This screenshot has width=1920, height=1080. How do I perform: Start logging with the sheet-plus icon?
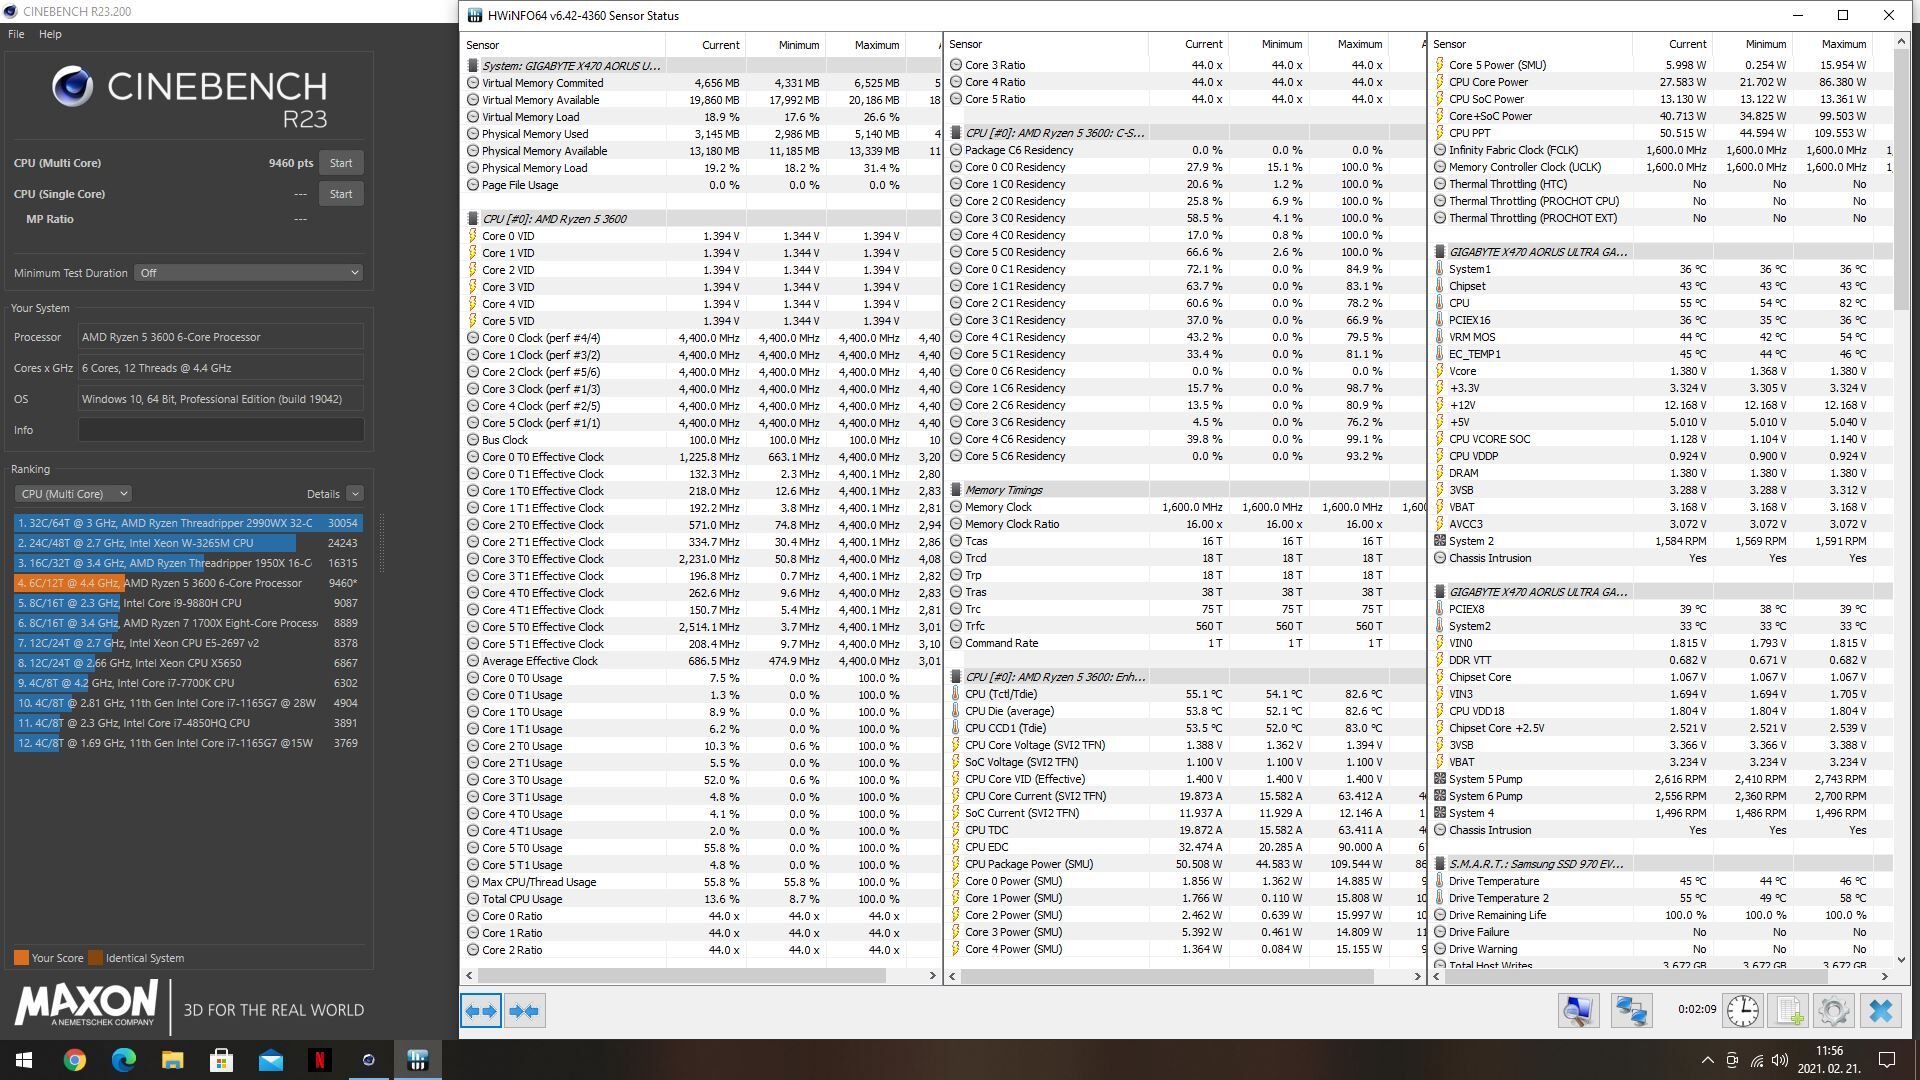pyautogui.click(x=1789, y=1011)
